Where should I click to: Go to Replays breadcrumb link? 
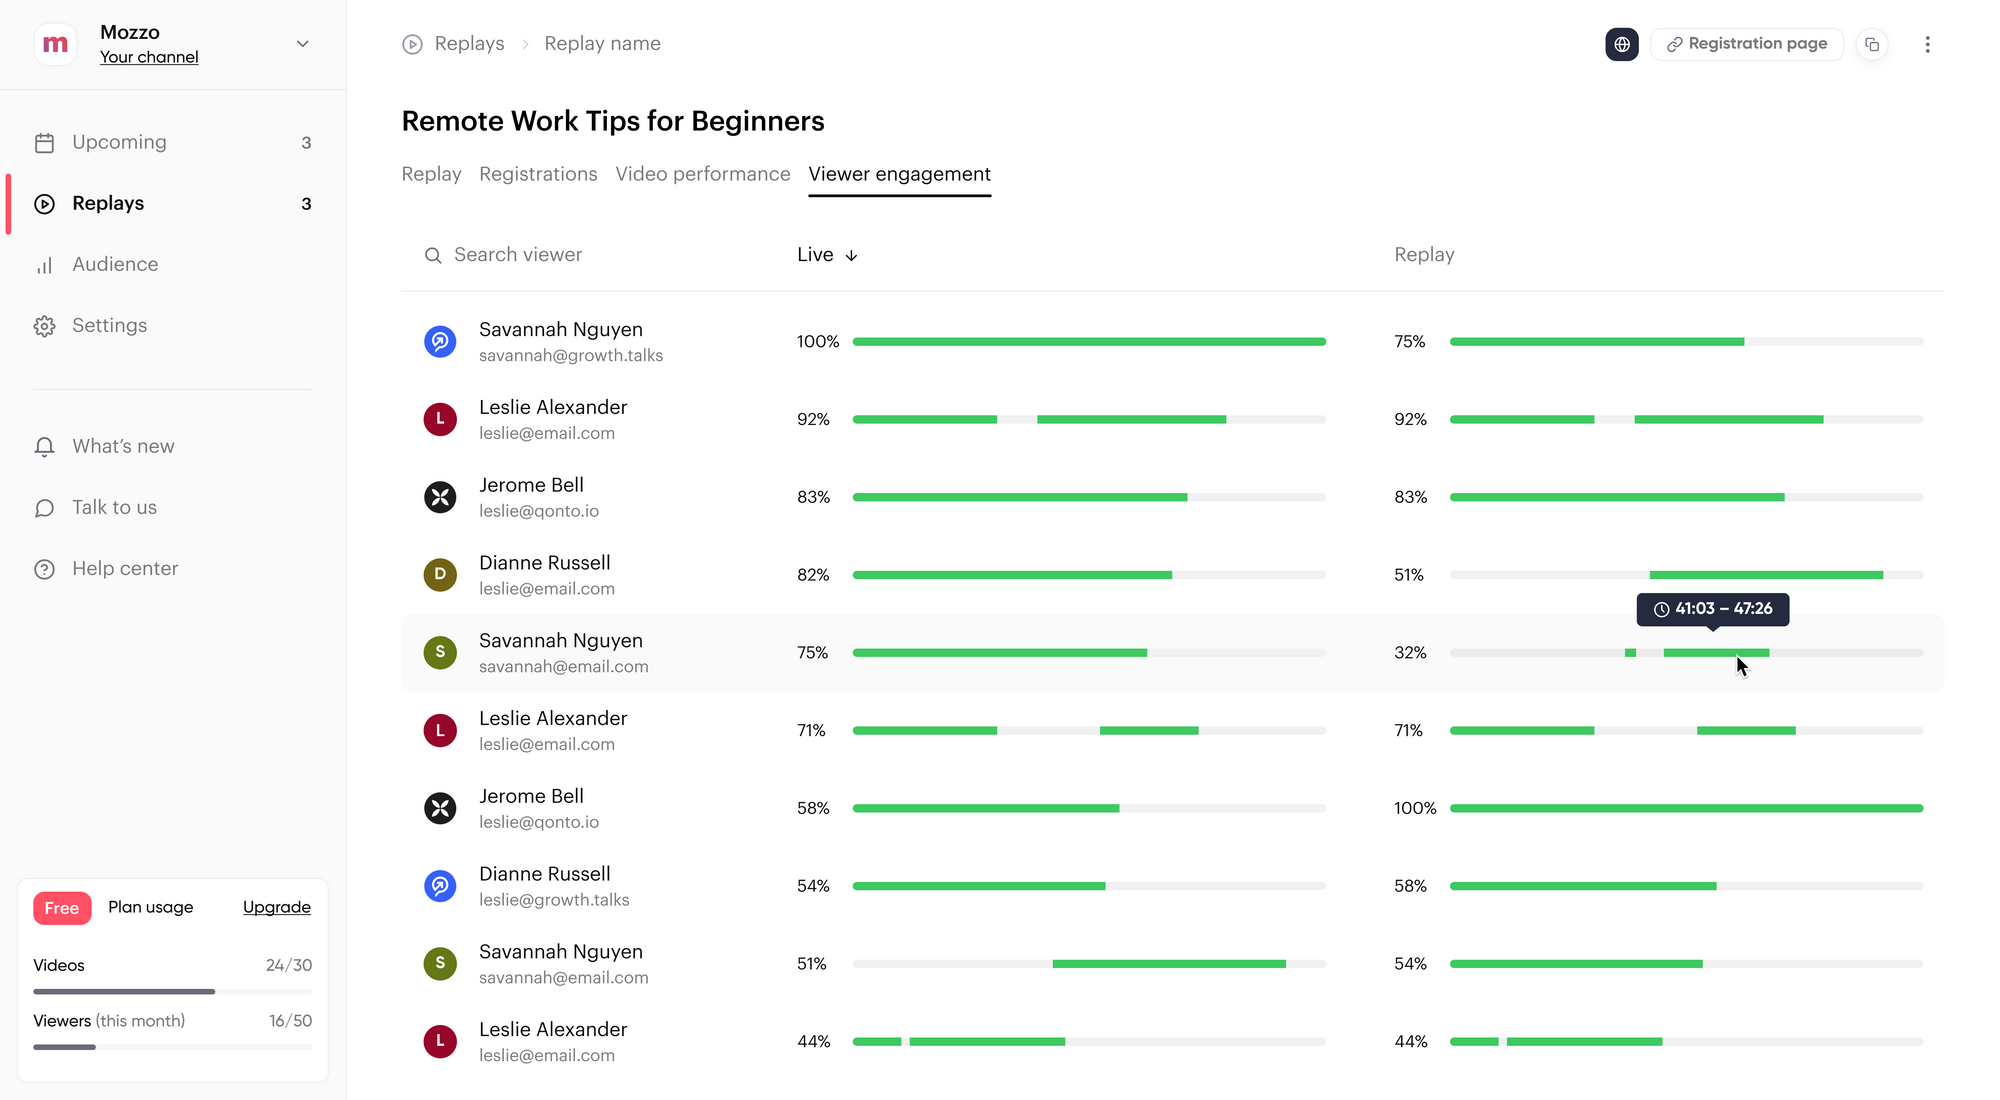point(468,44)
